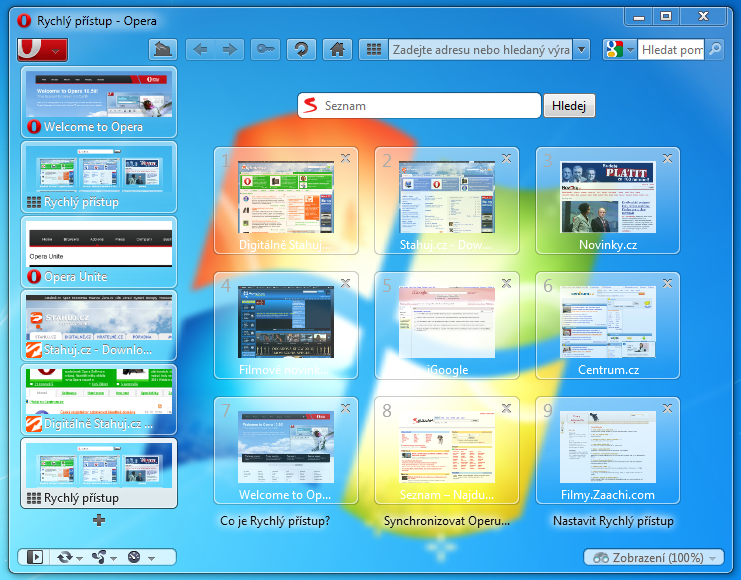Screen dimensions: 741x580
Task: Open the Google search engine dropdown
Action: pyautogui.click(x=620, y=49)
